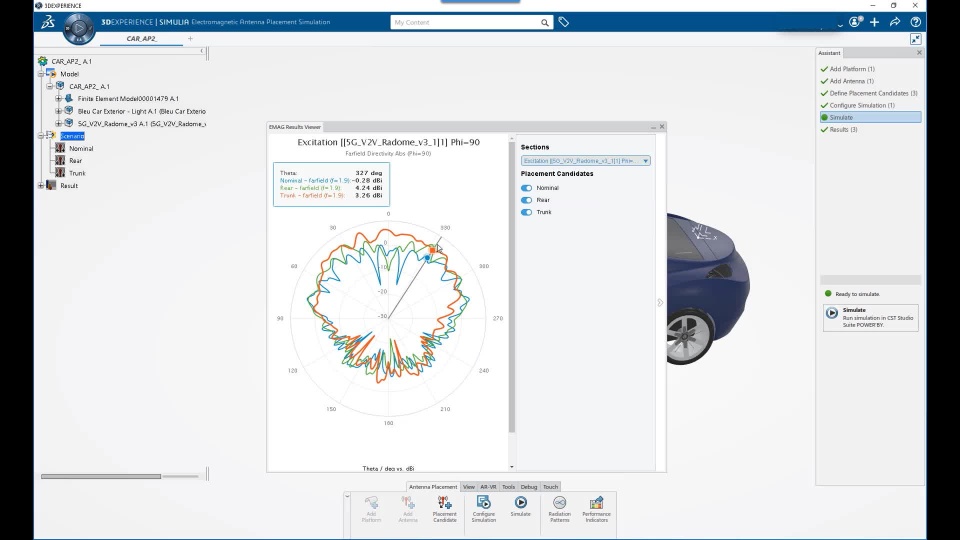Click Configure Simulation (1) assistant step
Viewport: 960px width, 540px height.
pyautogui.click(x=861, y=105)
